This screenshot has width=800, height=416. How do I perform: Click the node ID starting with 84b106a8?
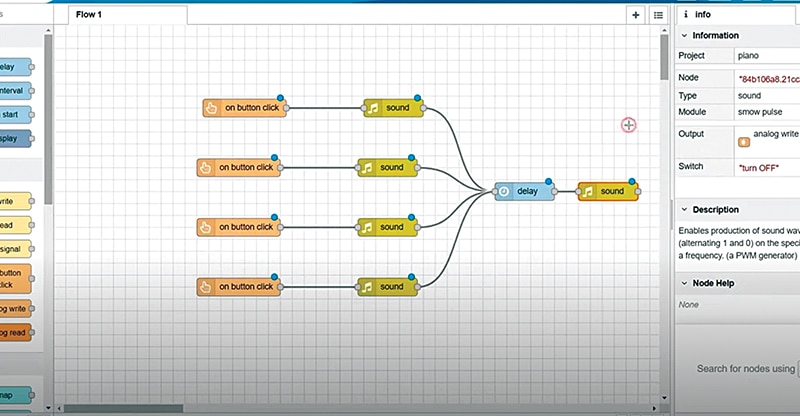tap(769, 79)
